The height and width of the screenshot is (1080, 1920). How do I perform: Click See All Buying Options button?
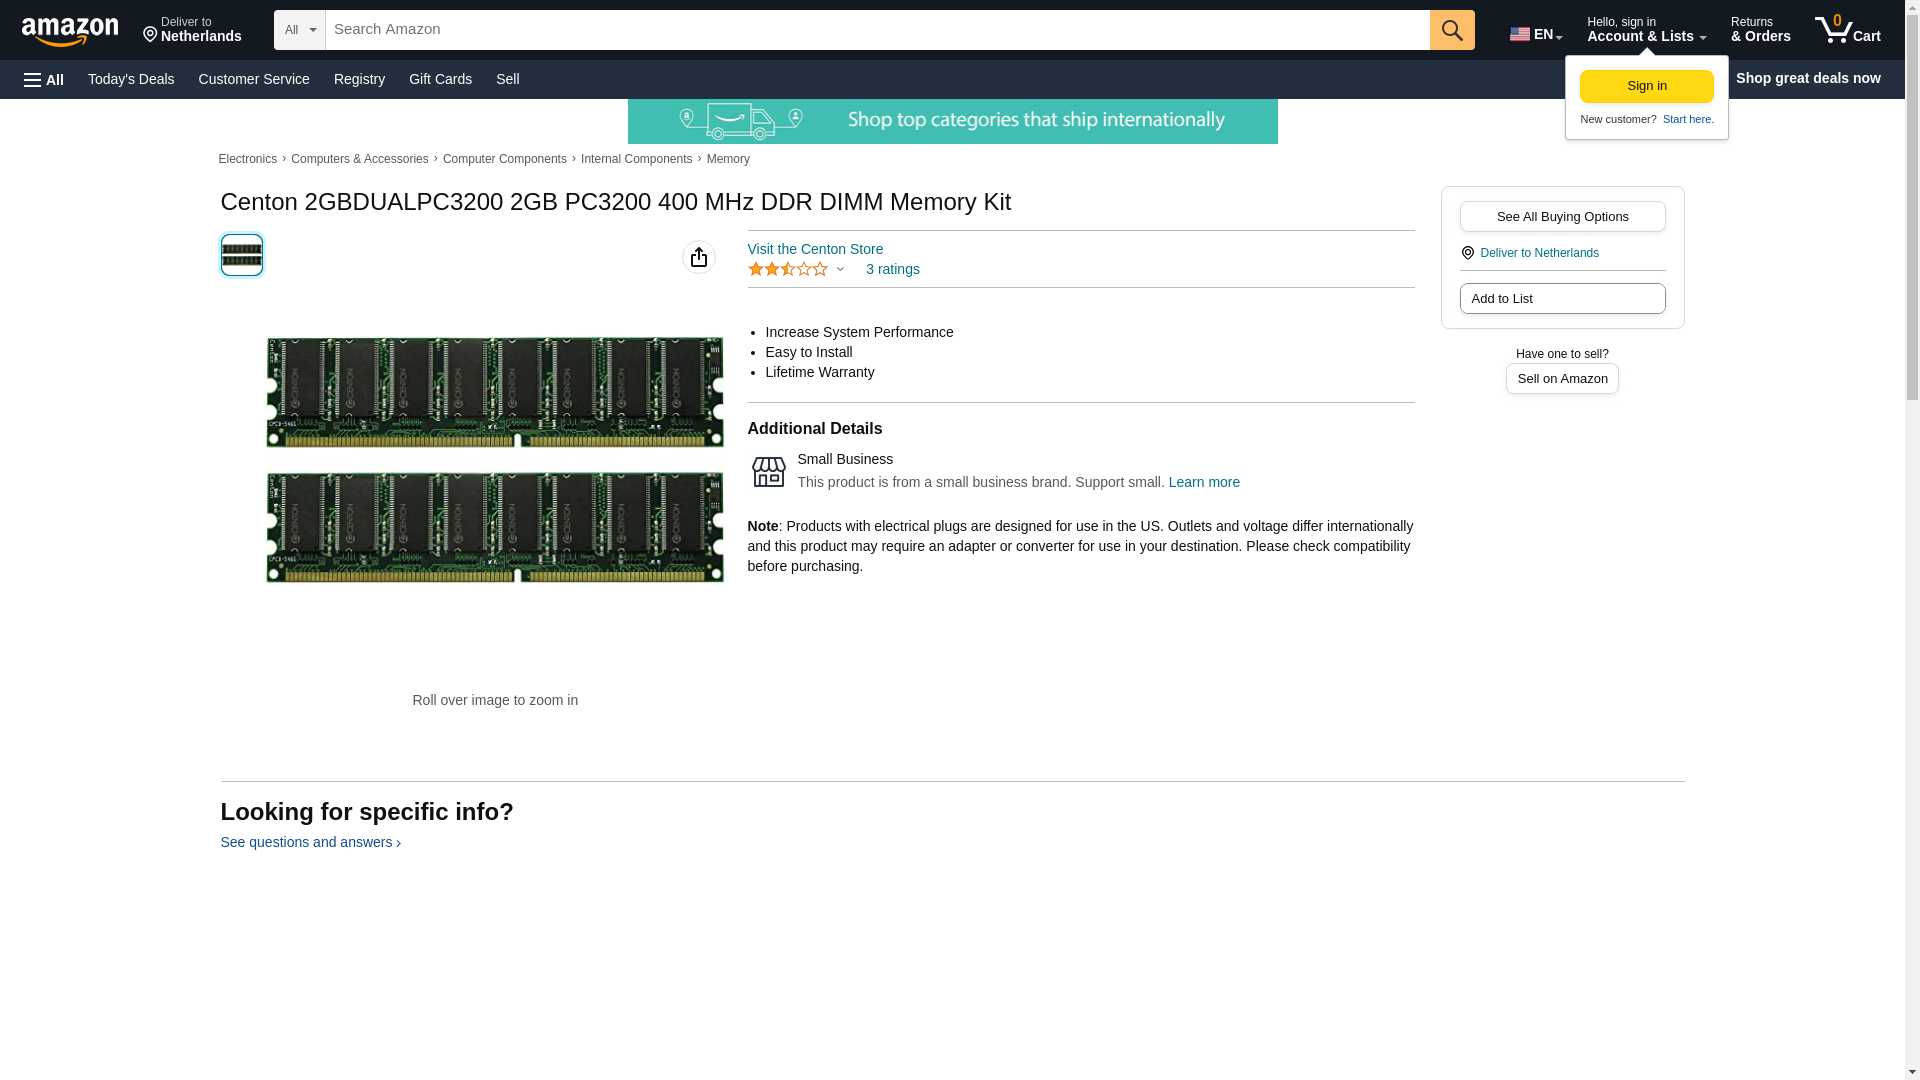pos(1561,217)
